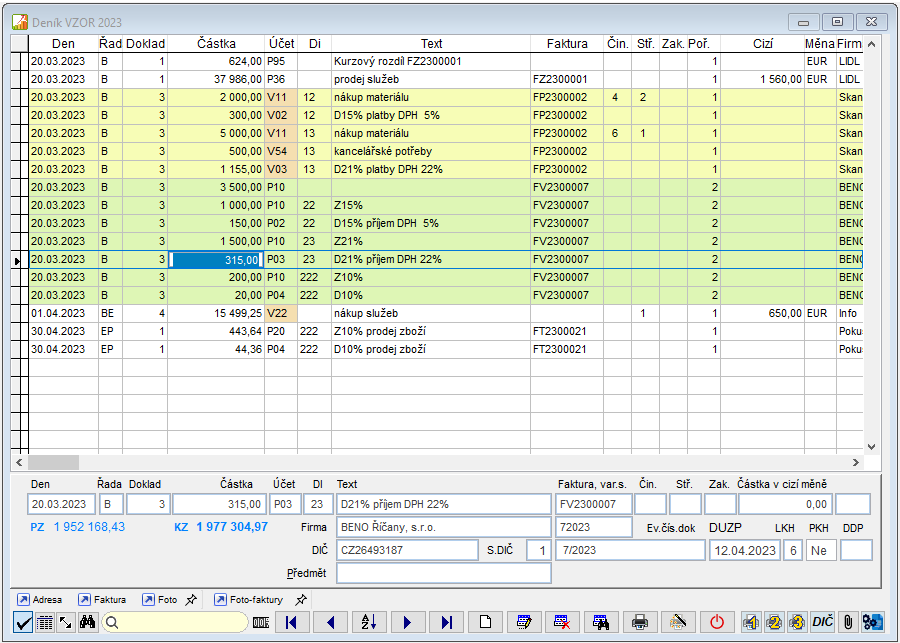The image size is (900, 643).
Task: Click the Text column header
Action: (431, 44)
